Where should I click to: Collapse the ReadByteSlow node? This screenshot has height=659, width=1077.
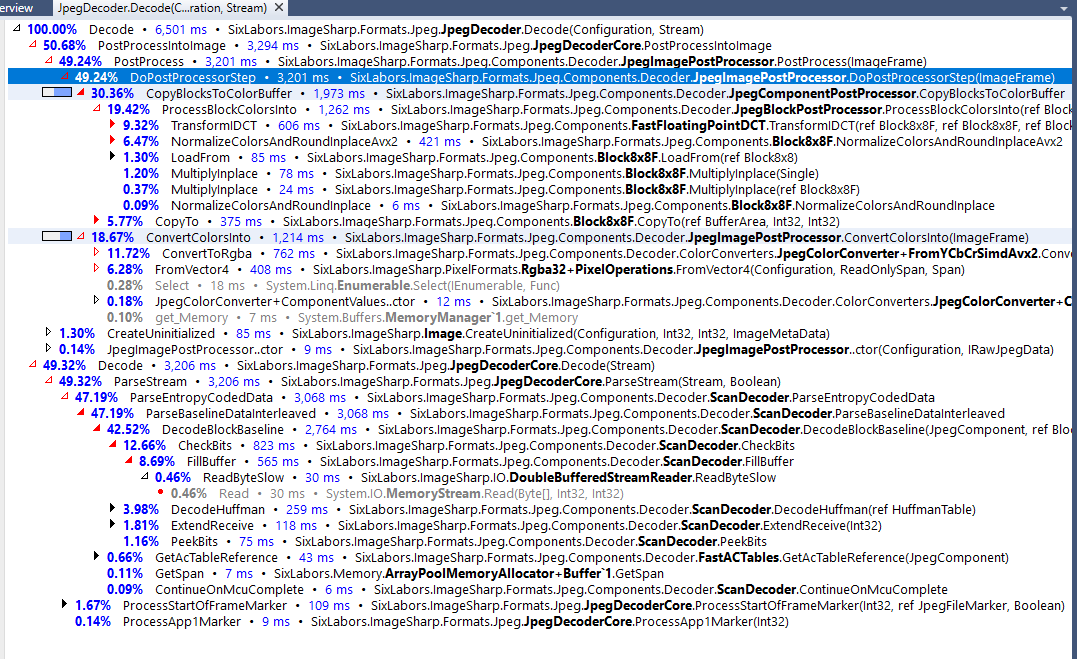tap(144, 476)
